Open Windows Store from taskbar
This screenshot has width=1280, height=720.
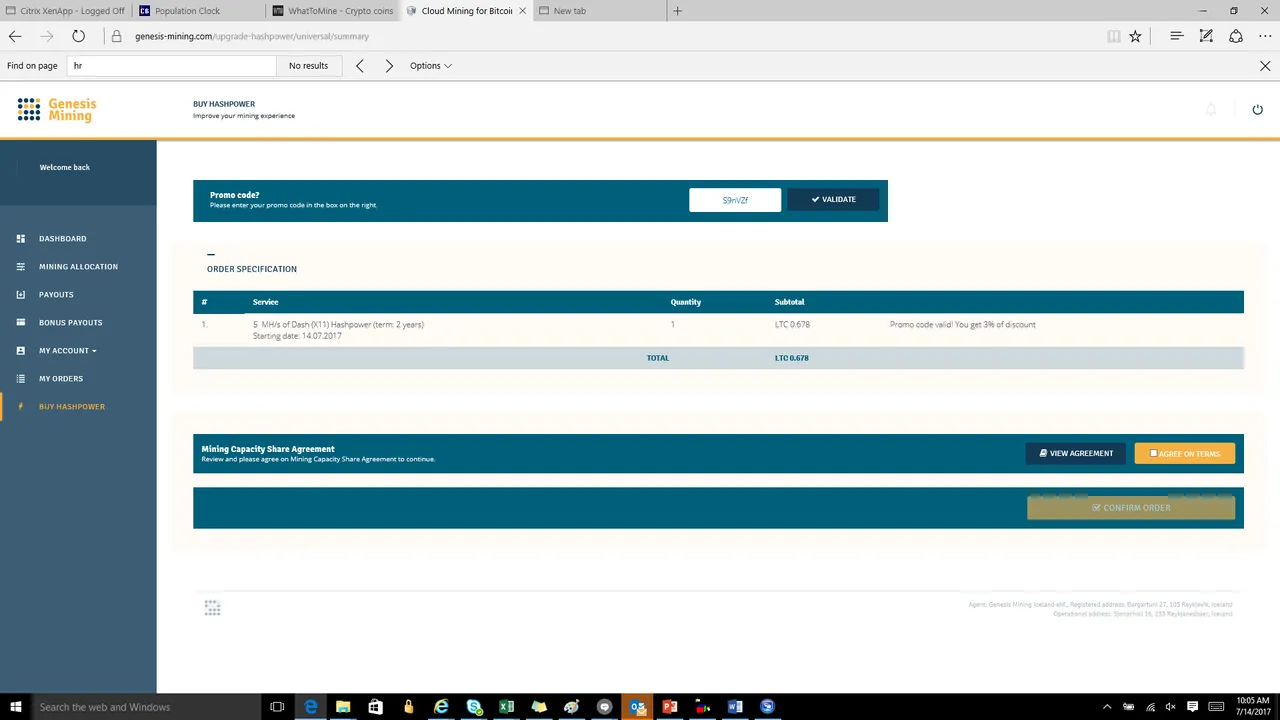pos(375,707)
